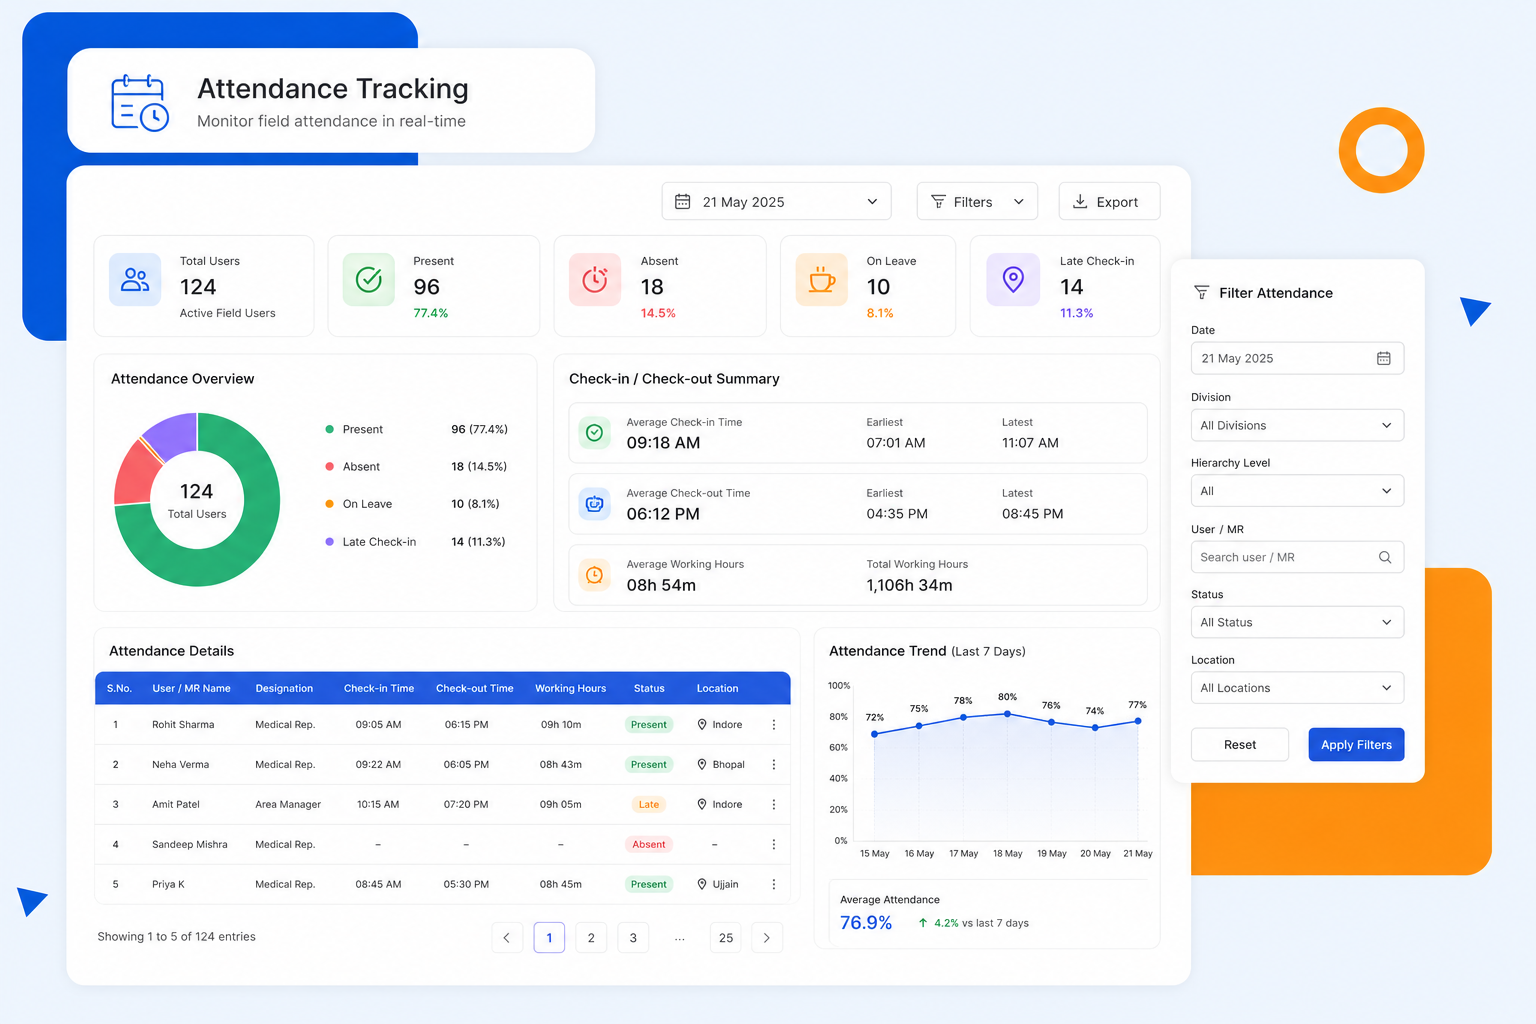Open the All Status dropdown

[x=1297, y=622]
